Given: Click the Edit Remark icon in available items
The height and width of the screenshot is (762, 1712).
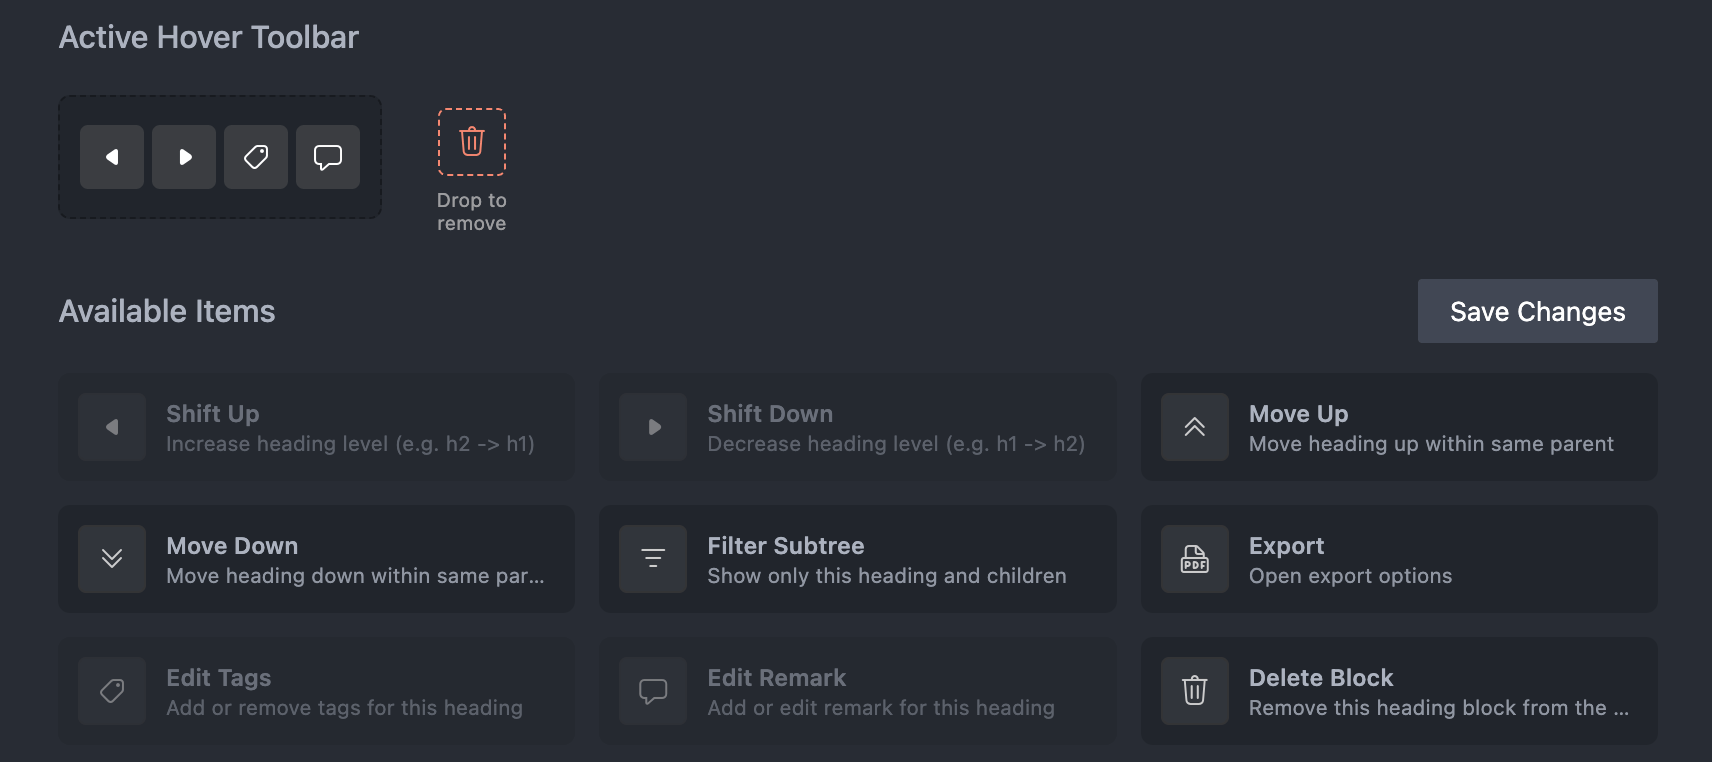Looking at the screenshot, I should click(653, 691).
